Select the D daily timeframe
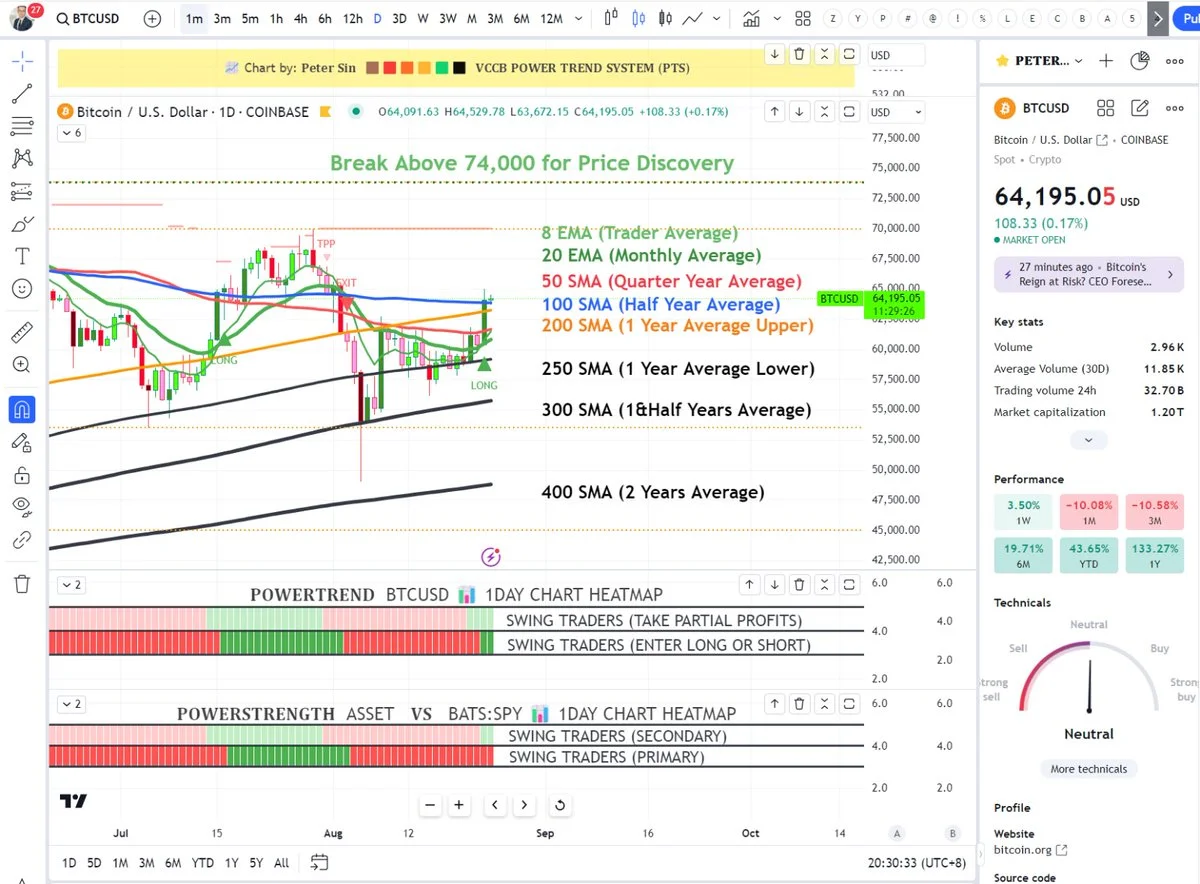Image resolution: width=1200 pixels, height=884 pixels. coord(377,18)
